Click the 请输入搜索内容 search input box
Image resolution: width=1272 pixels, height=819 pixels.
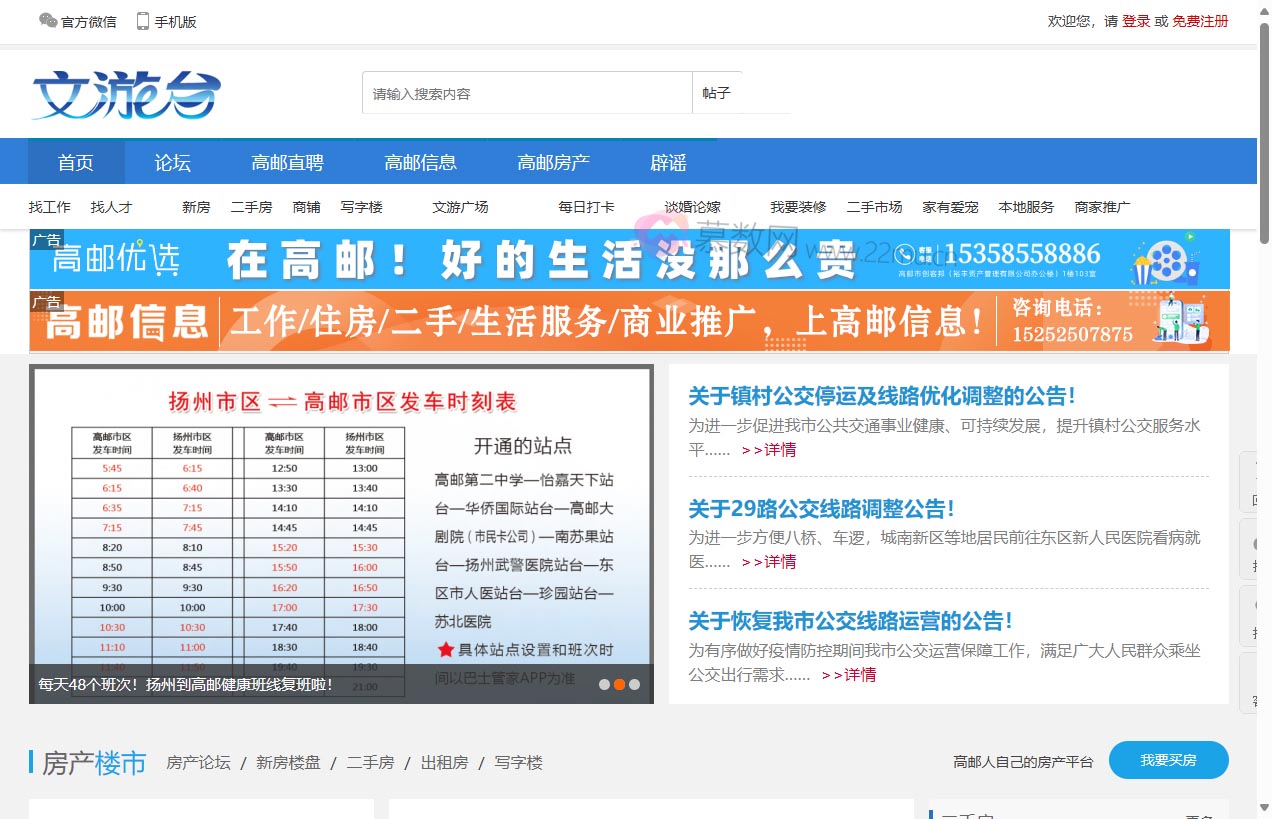[527, 93]
